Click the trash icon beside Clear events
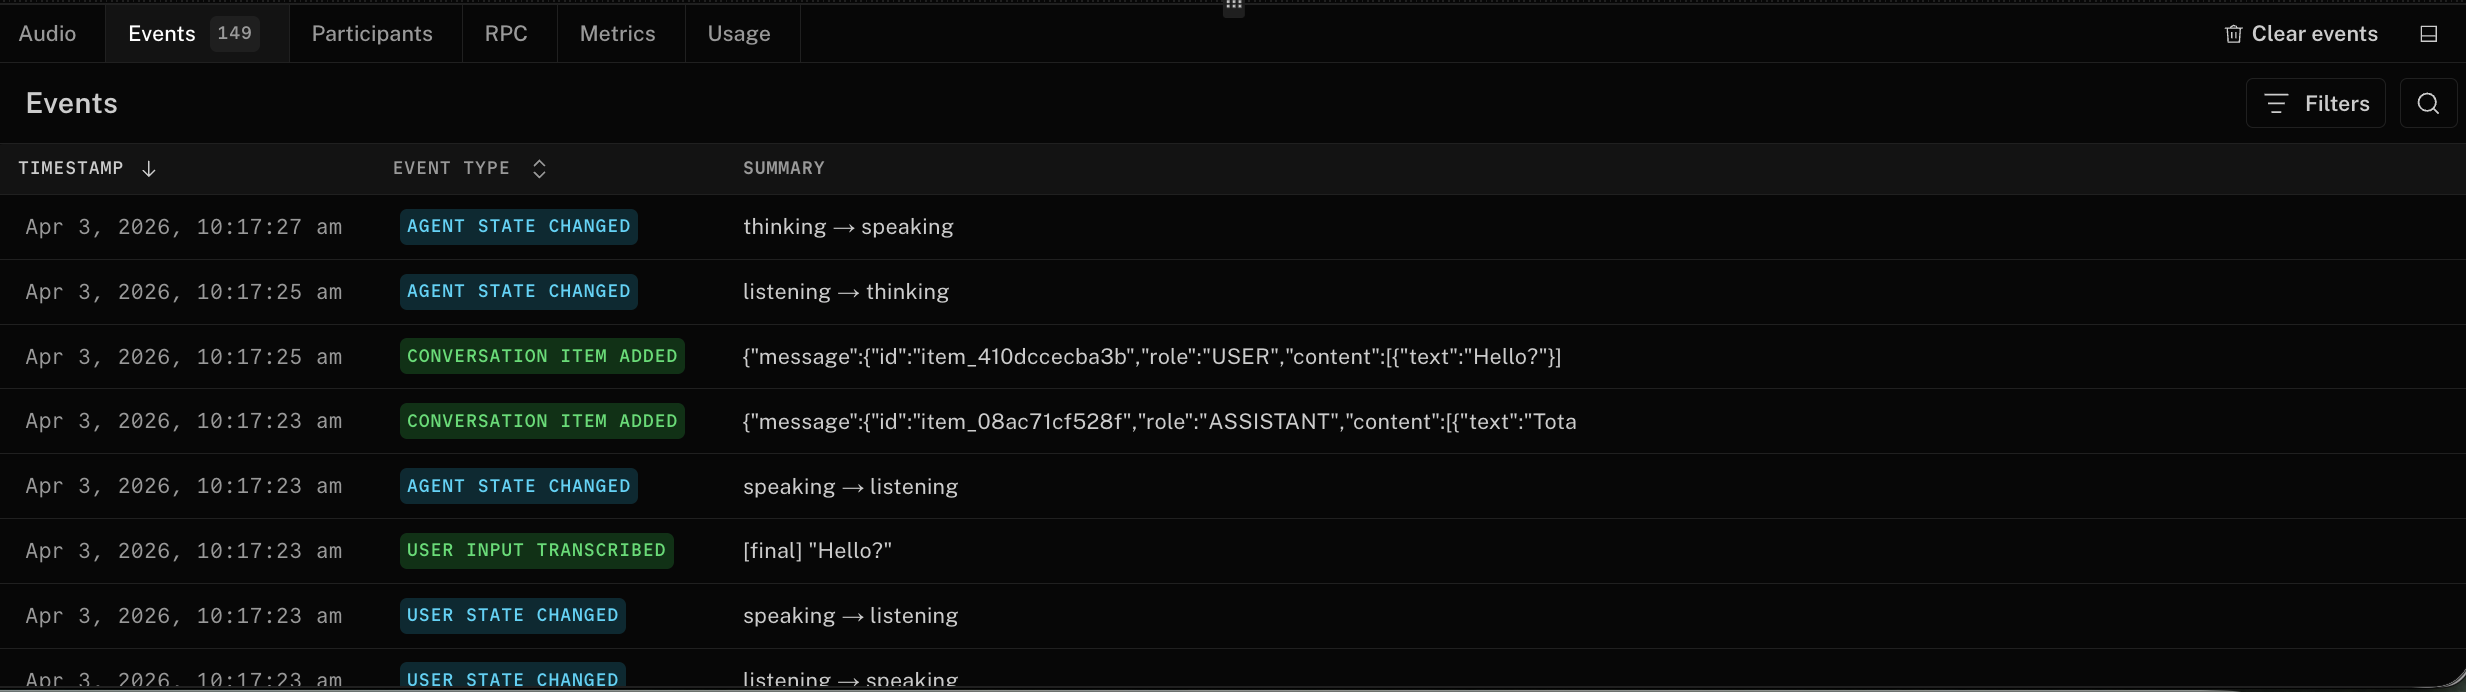The width and height of the screenshot is (2466, 692). click(2233, 34)
